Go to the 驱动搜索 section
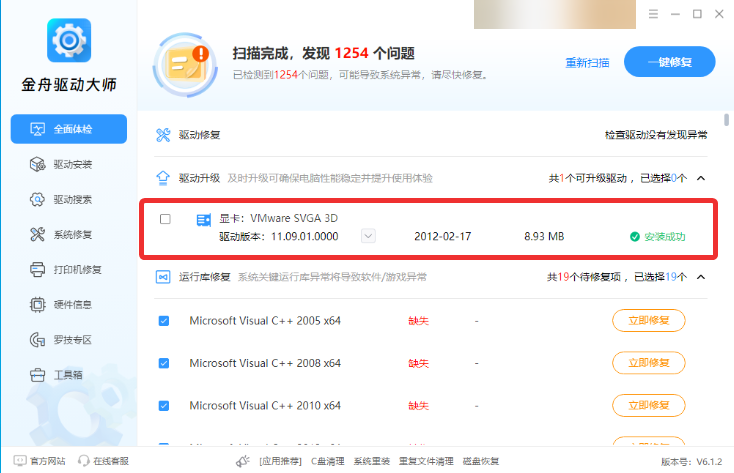This screenshot has width=734, height=473. 69,200
